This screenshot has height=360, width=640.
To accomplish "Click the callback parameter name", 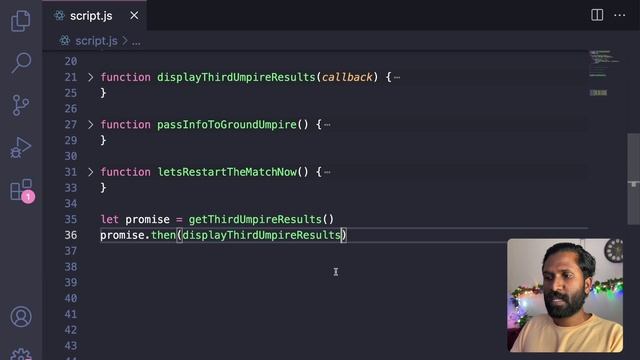I will point(347,77).
